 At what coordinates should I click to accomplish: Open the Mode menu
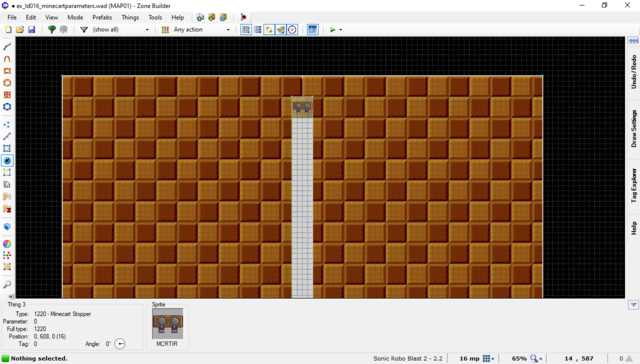75,18
